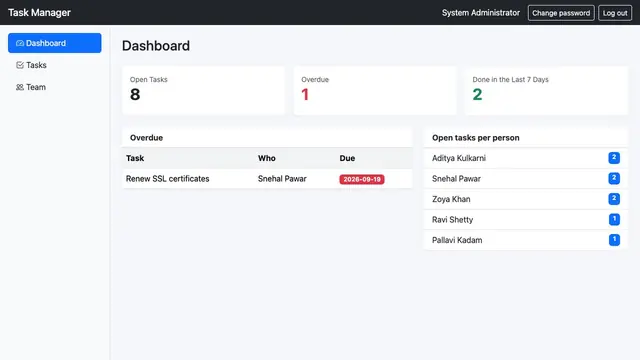640x360 pixels.
Task: Click Pallavi Kadam in open tasks list
Action: pyautogui.click(x=457, y=240)
